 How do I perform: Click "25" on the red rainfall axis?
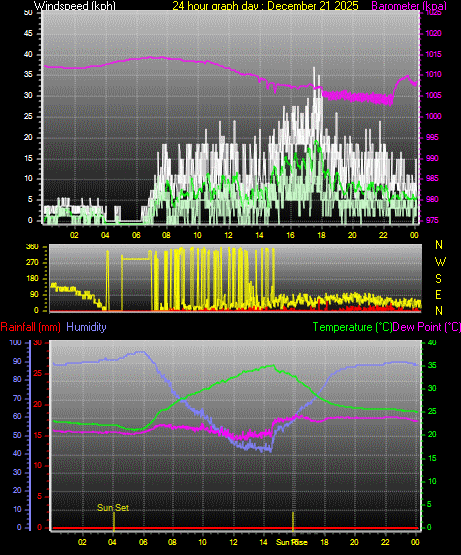(38, 373)
